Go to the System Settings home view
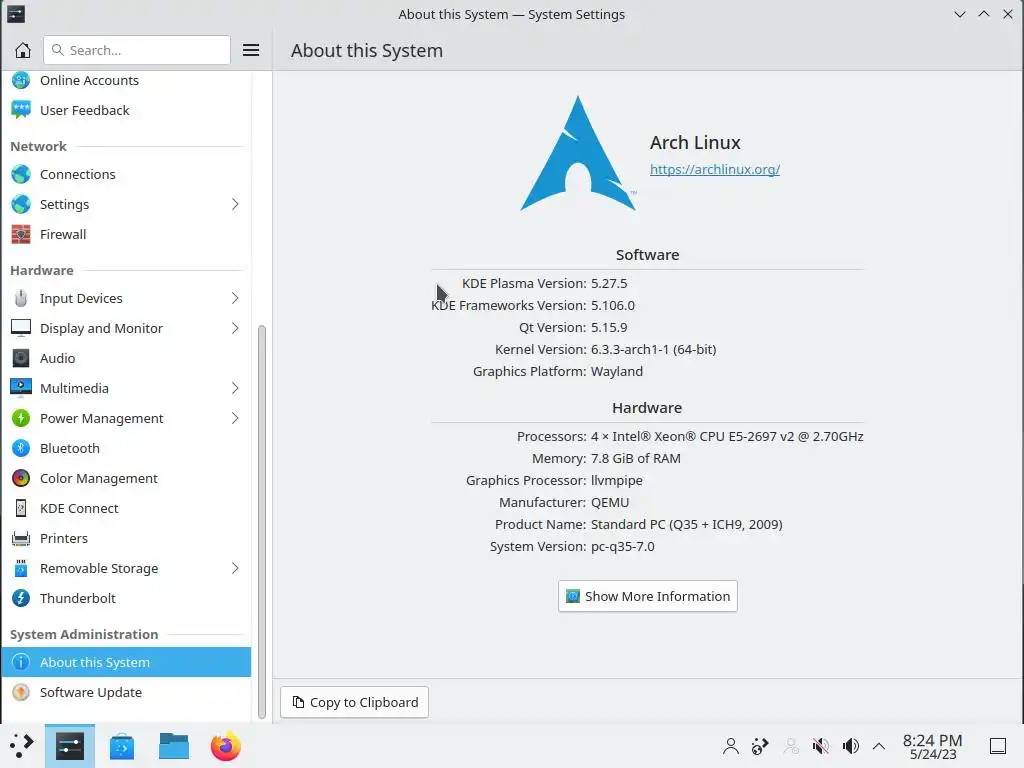This screenshot has width=1024, height=768. [23, 50]
